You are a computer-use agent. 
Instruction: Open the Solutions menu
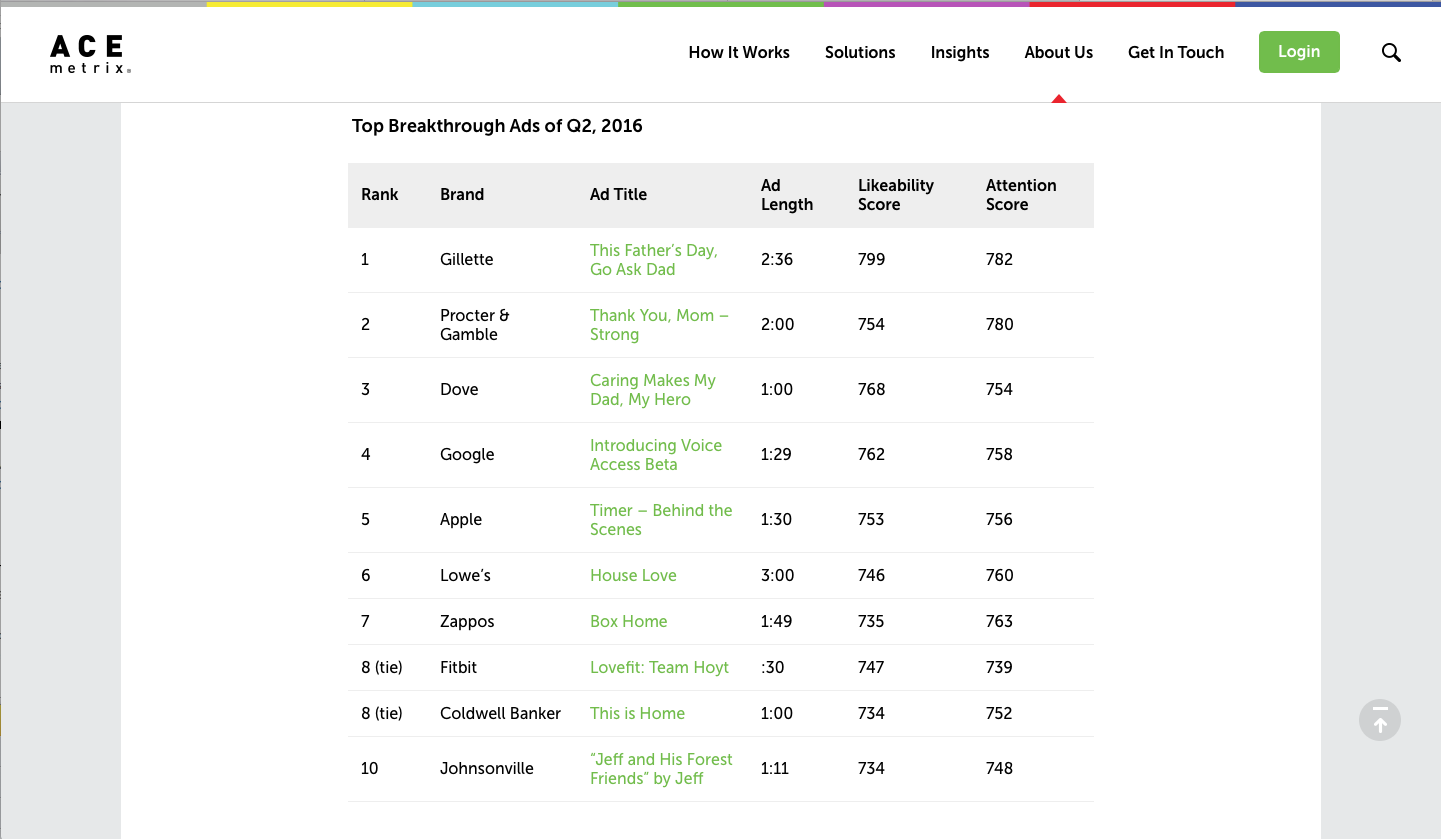click(x=860, y=53)
